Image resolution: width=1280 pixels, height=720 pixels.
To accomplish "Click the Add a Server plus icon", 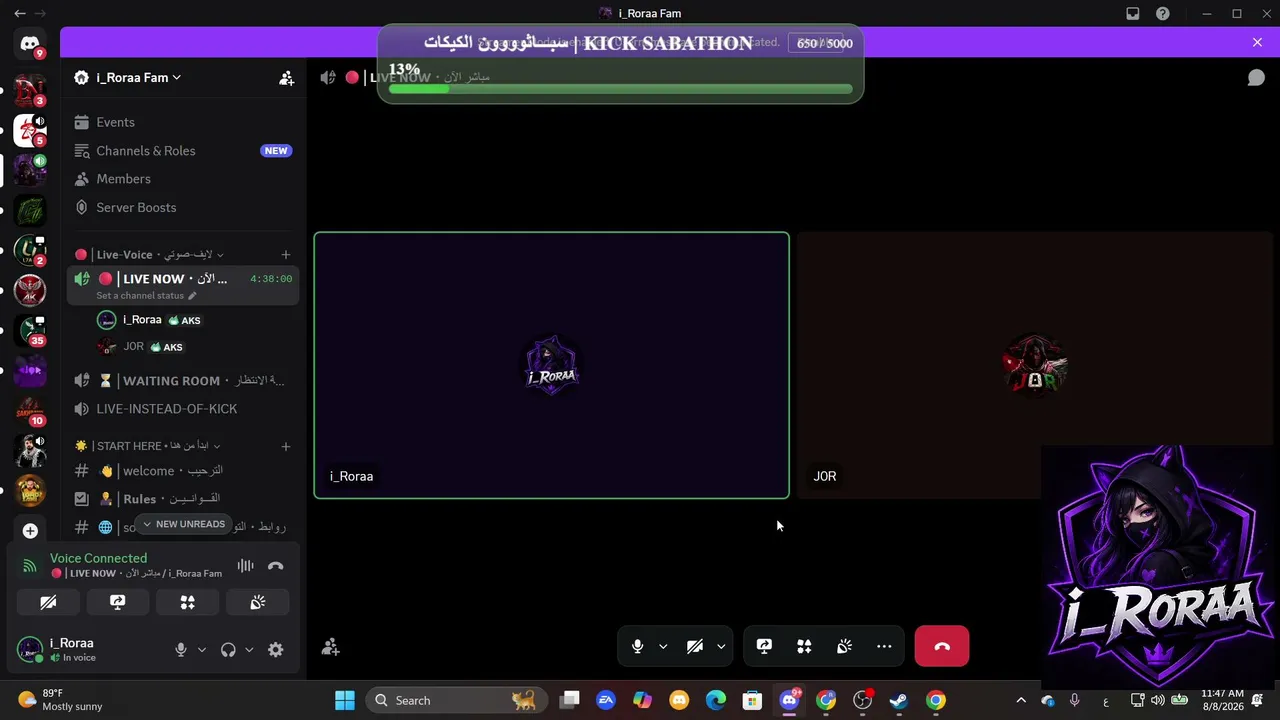I will coord(30,531).
